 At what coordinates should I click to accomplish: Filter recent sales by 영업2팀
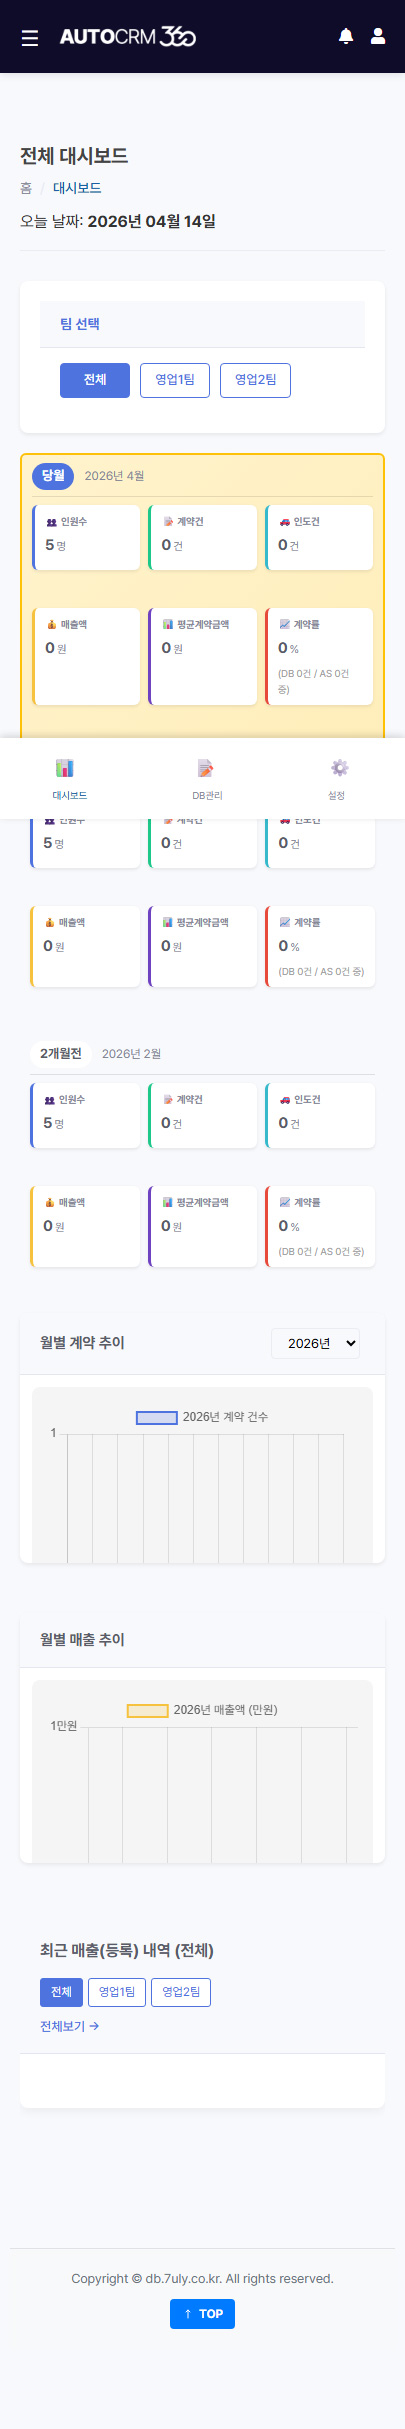pyautogui.click(x=181, y=1992)
